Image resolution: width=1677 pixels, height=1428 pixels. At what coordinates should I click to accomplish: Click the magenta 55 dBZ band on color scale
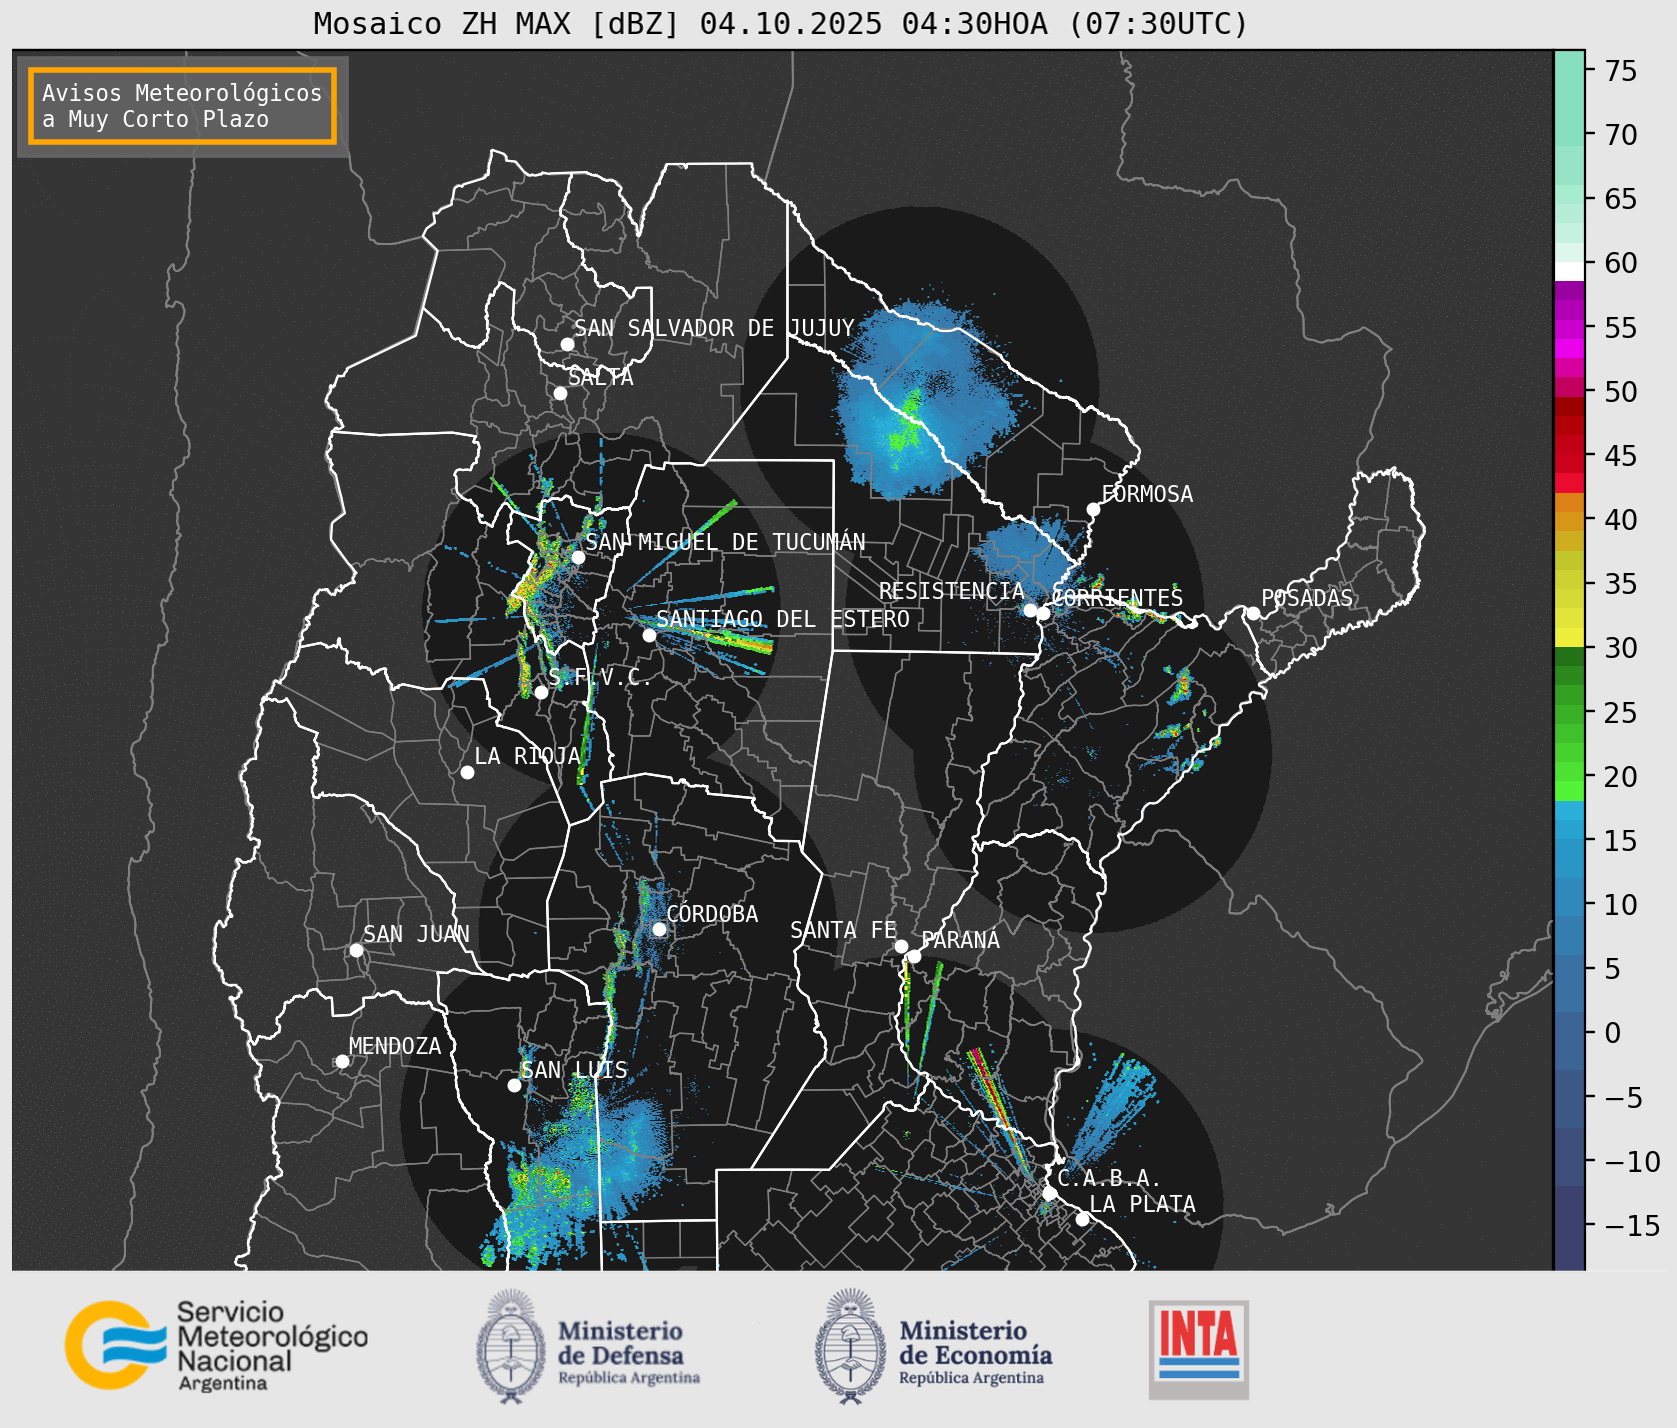coord(1569,327)
